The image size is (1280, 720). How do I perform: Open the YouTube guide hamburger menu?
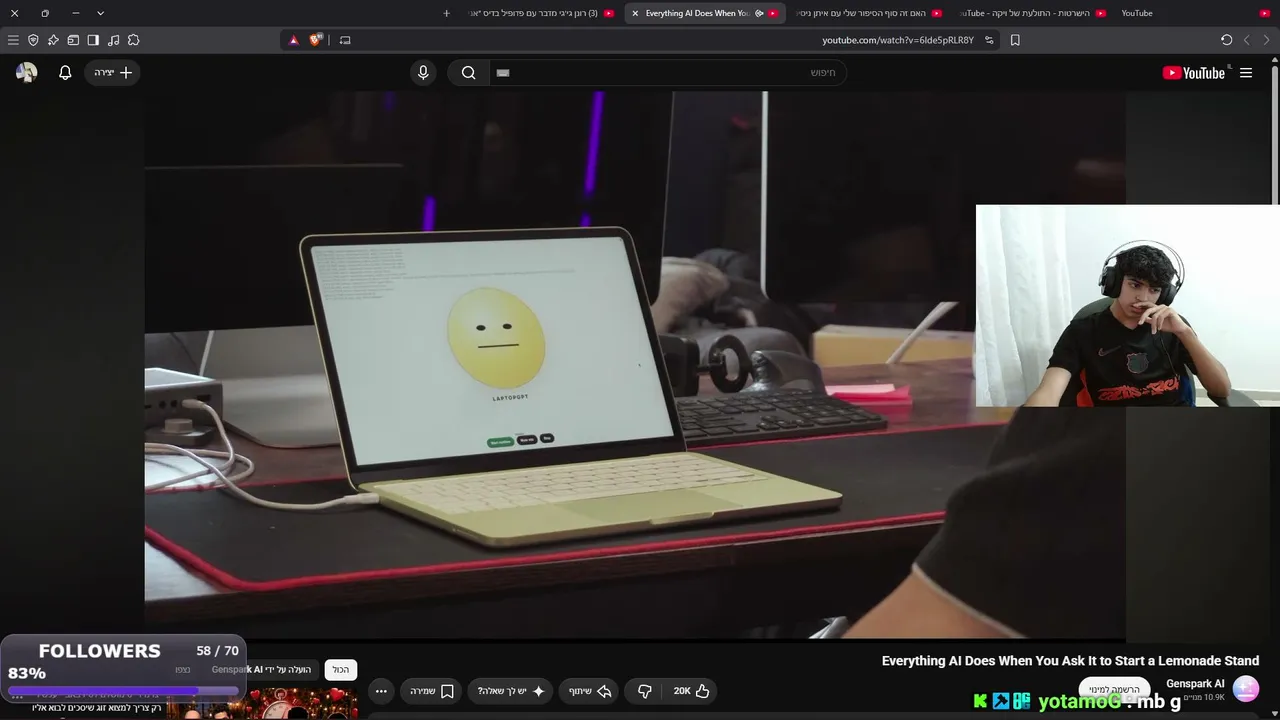click(1246, 73)
